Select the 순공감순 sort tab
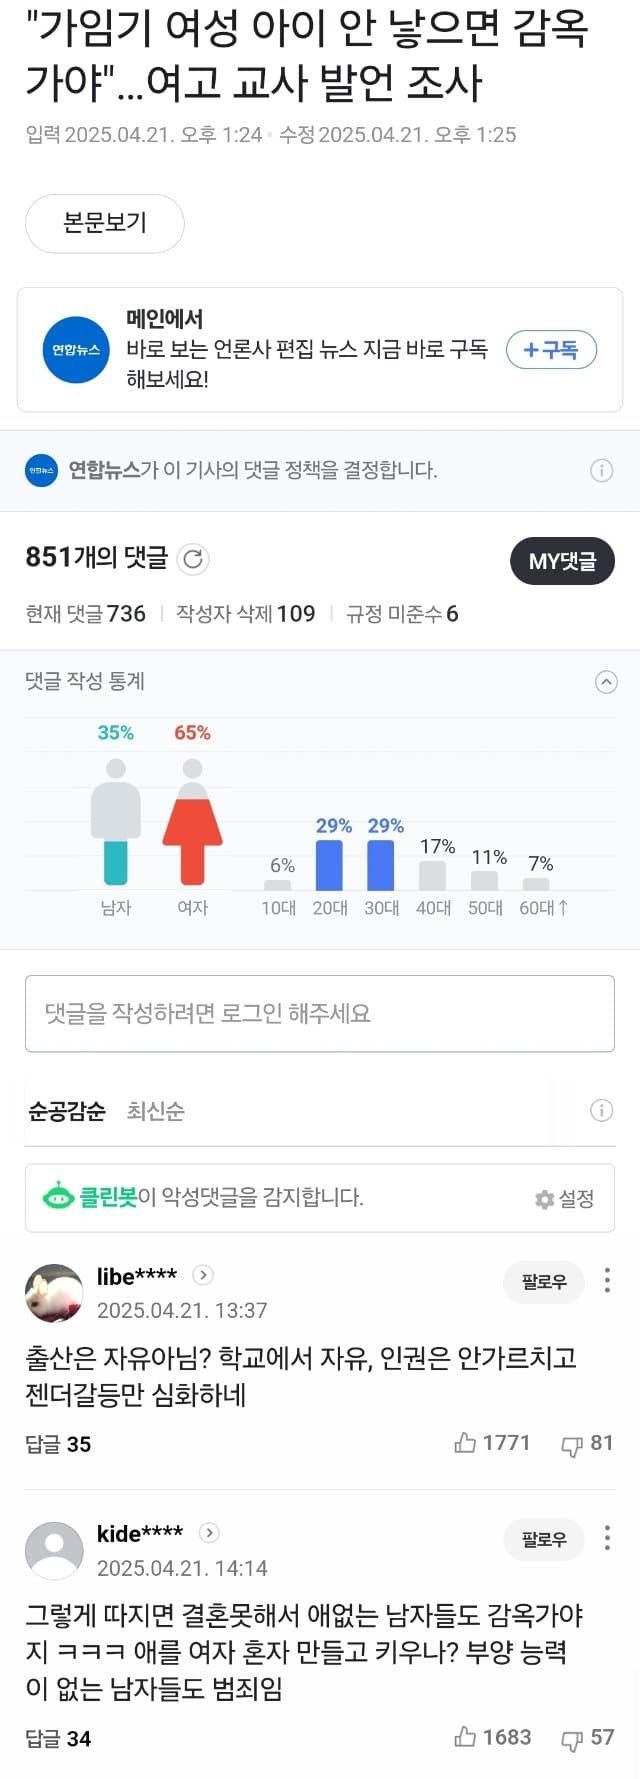The height and width of the screenshot is (1779, 640). point(67,1111)
